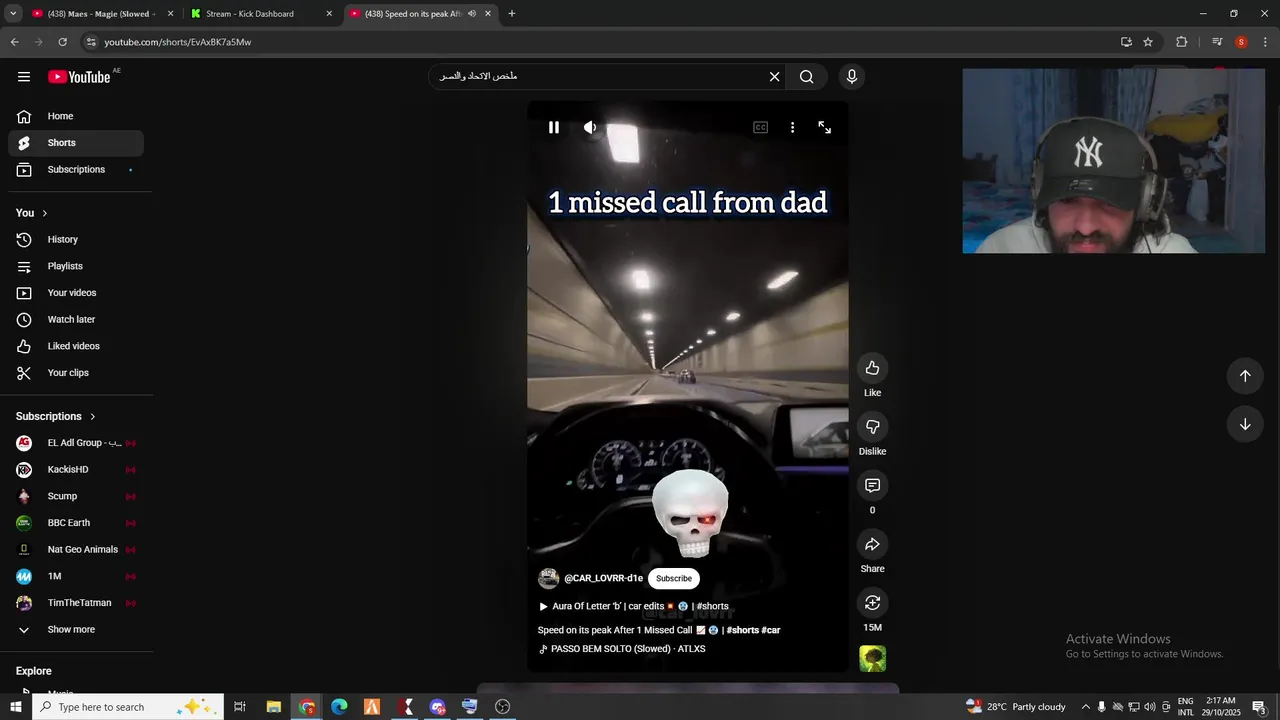Open Your videos

tap(76, 293)
